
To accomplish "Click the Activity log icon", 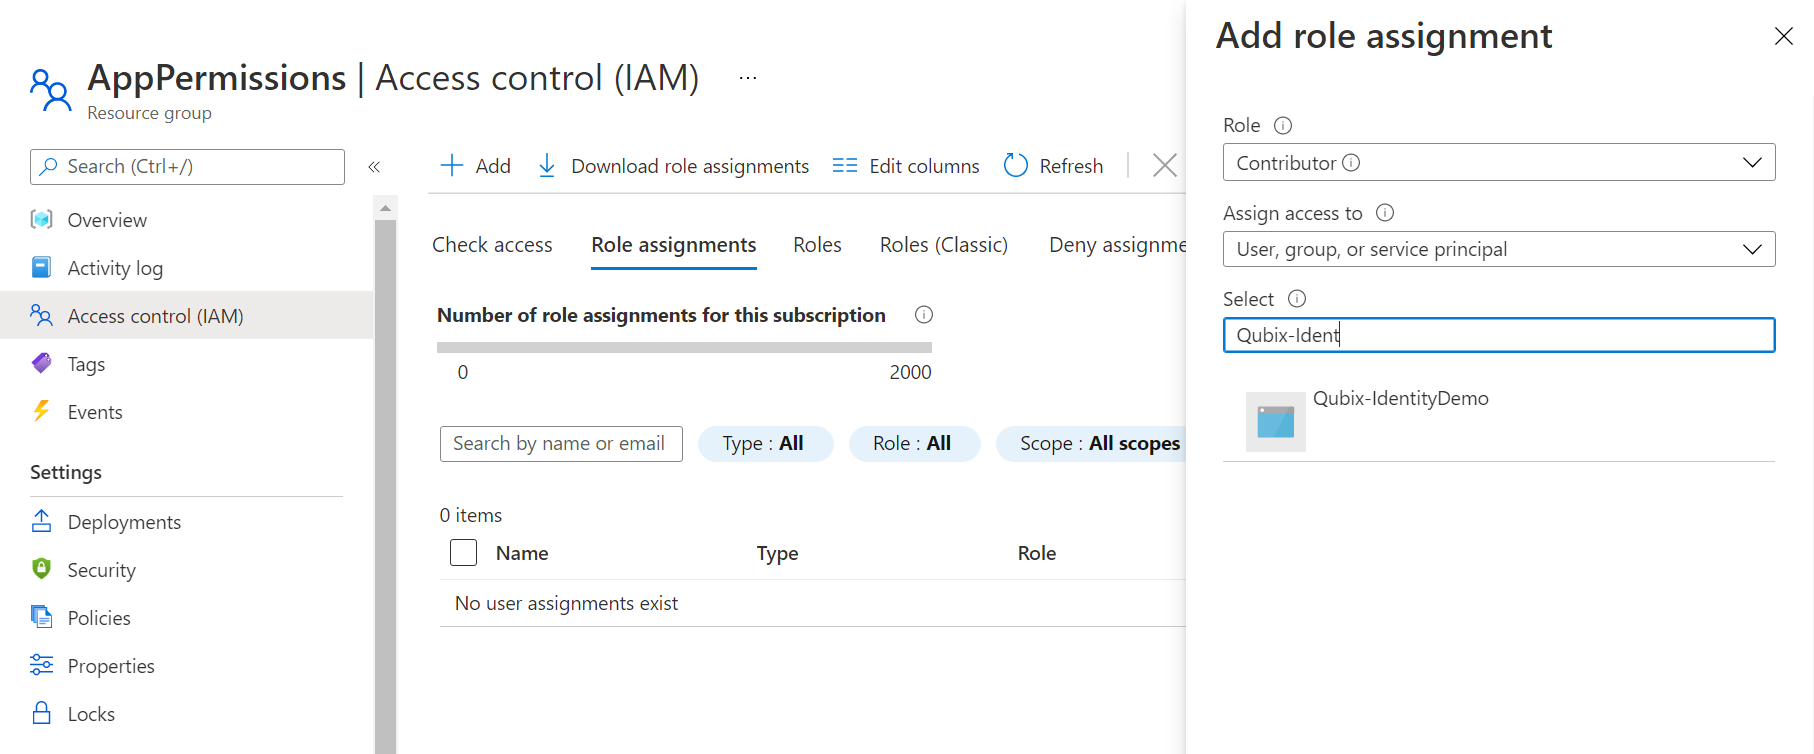I will coord(42,267).
